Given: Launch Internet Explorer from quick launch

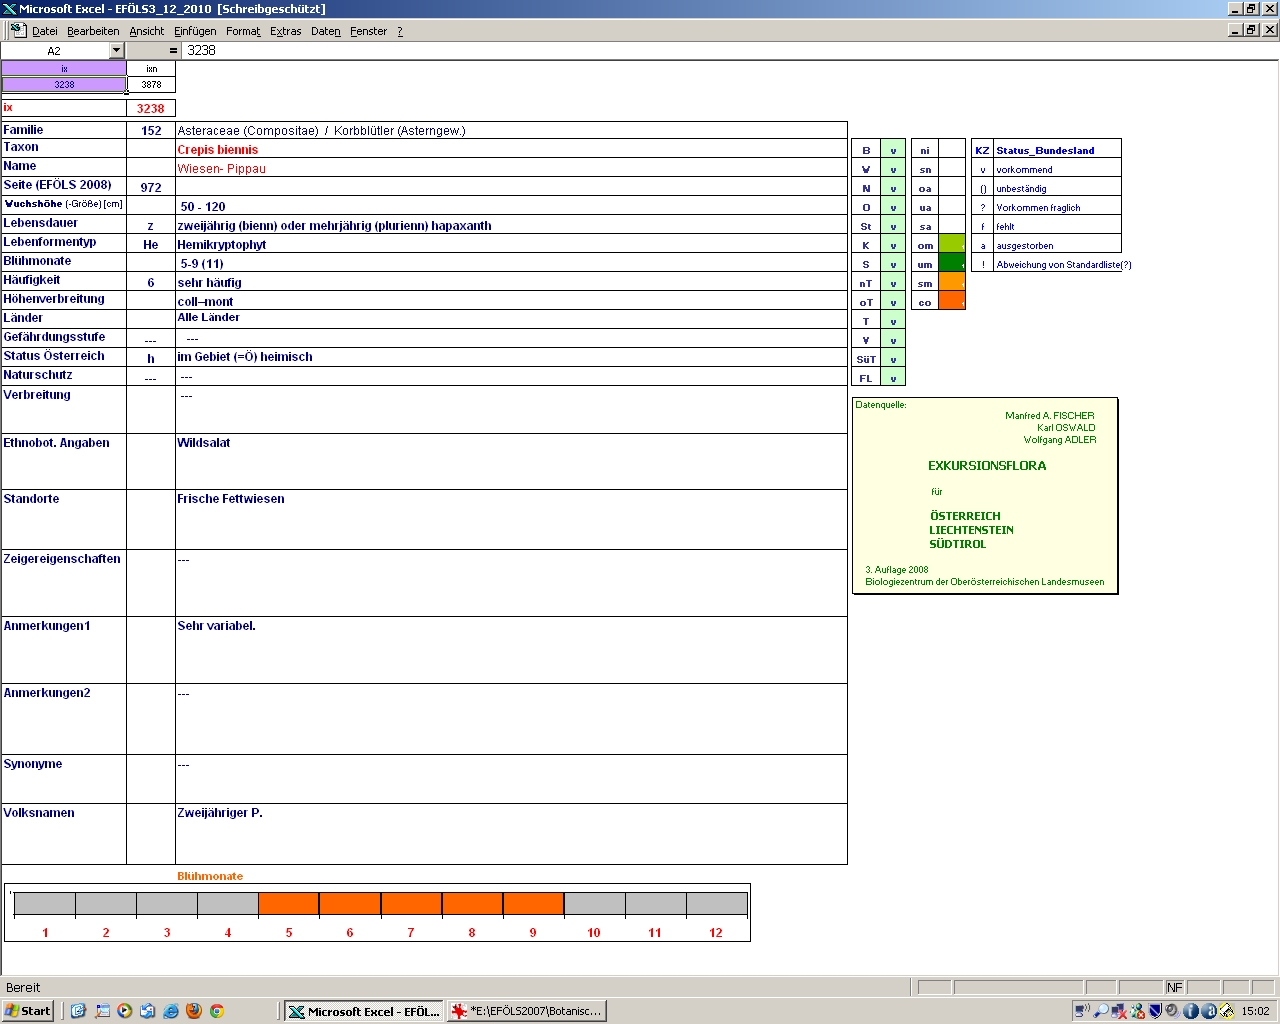Looking at the screenshot, I should click(x=170, y=1011).
